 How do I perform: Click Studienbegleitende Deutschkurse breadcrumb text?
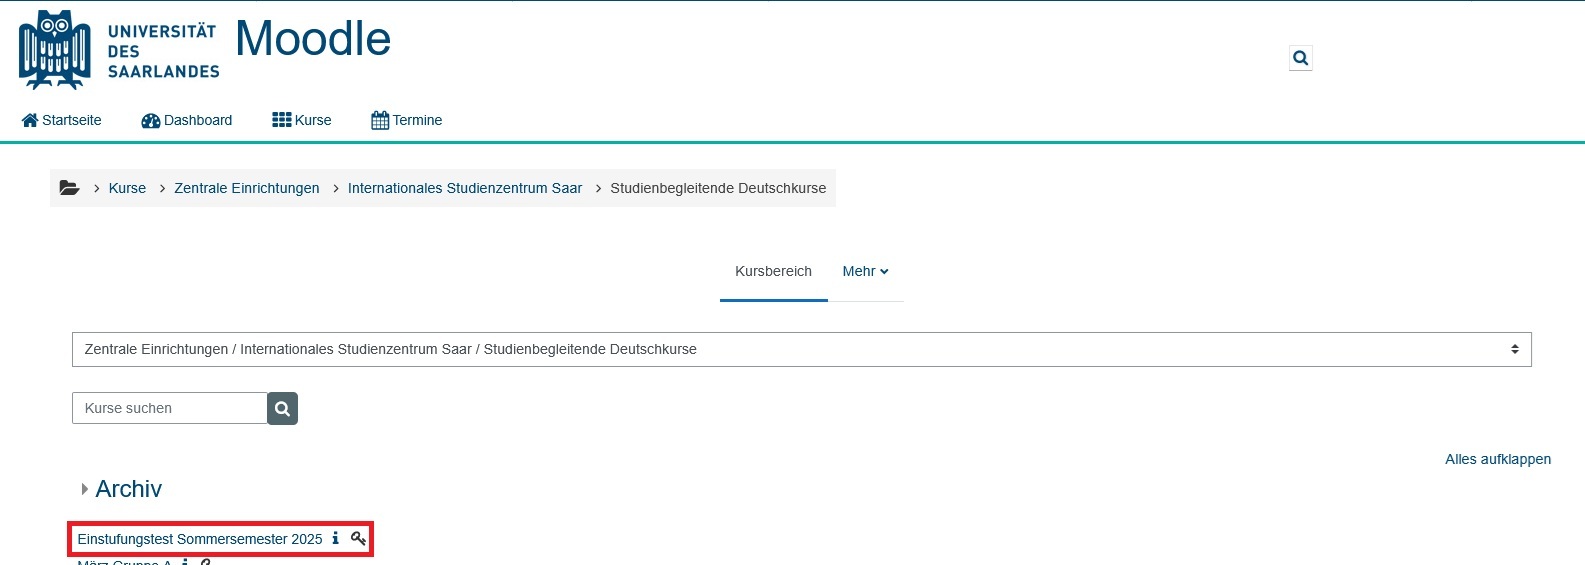(x=718, y=188)
